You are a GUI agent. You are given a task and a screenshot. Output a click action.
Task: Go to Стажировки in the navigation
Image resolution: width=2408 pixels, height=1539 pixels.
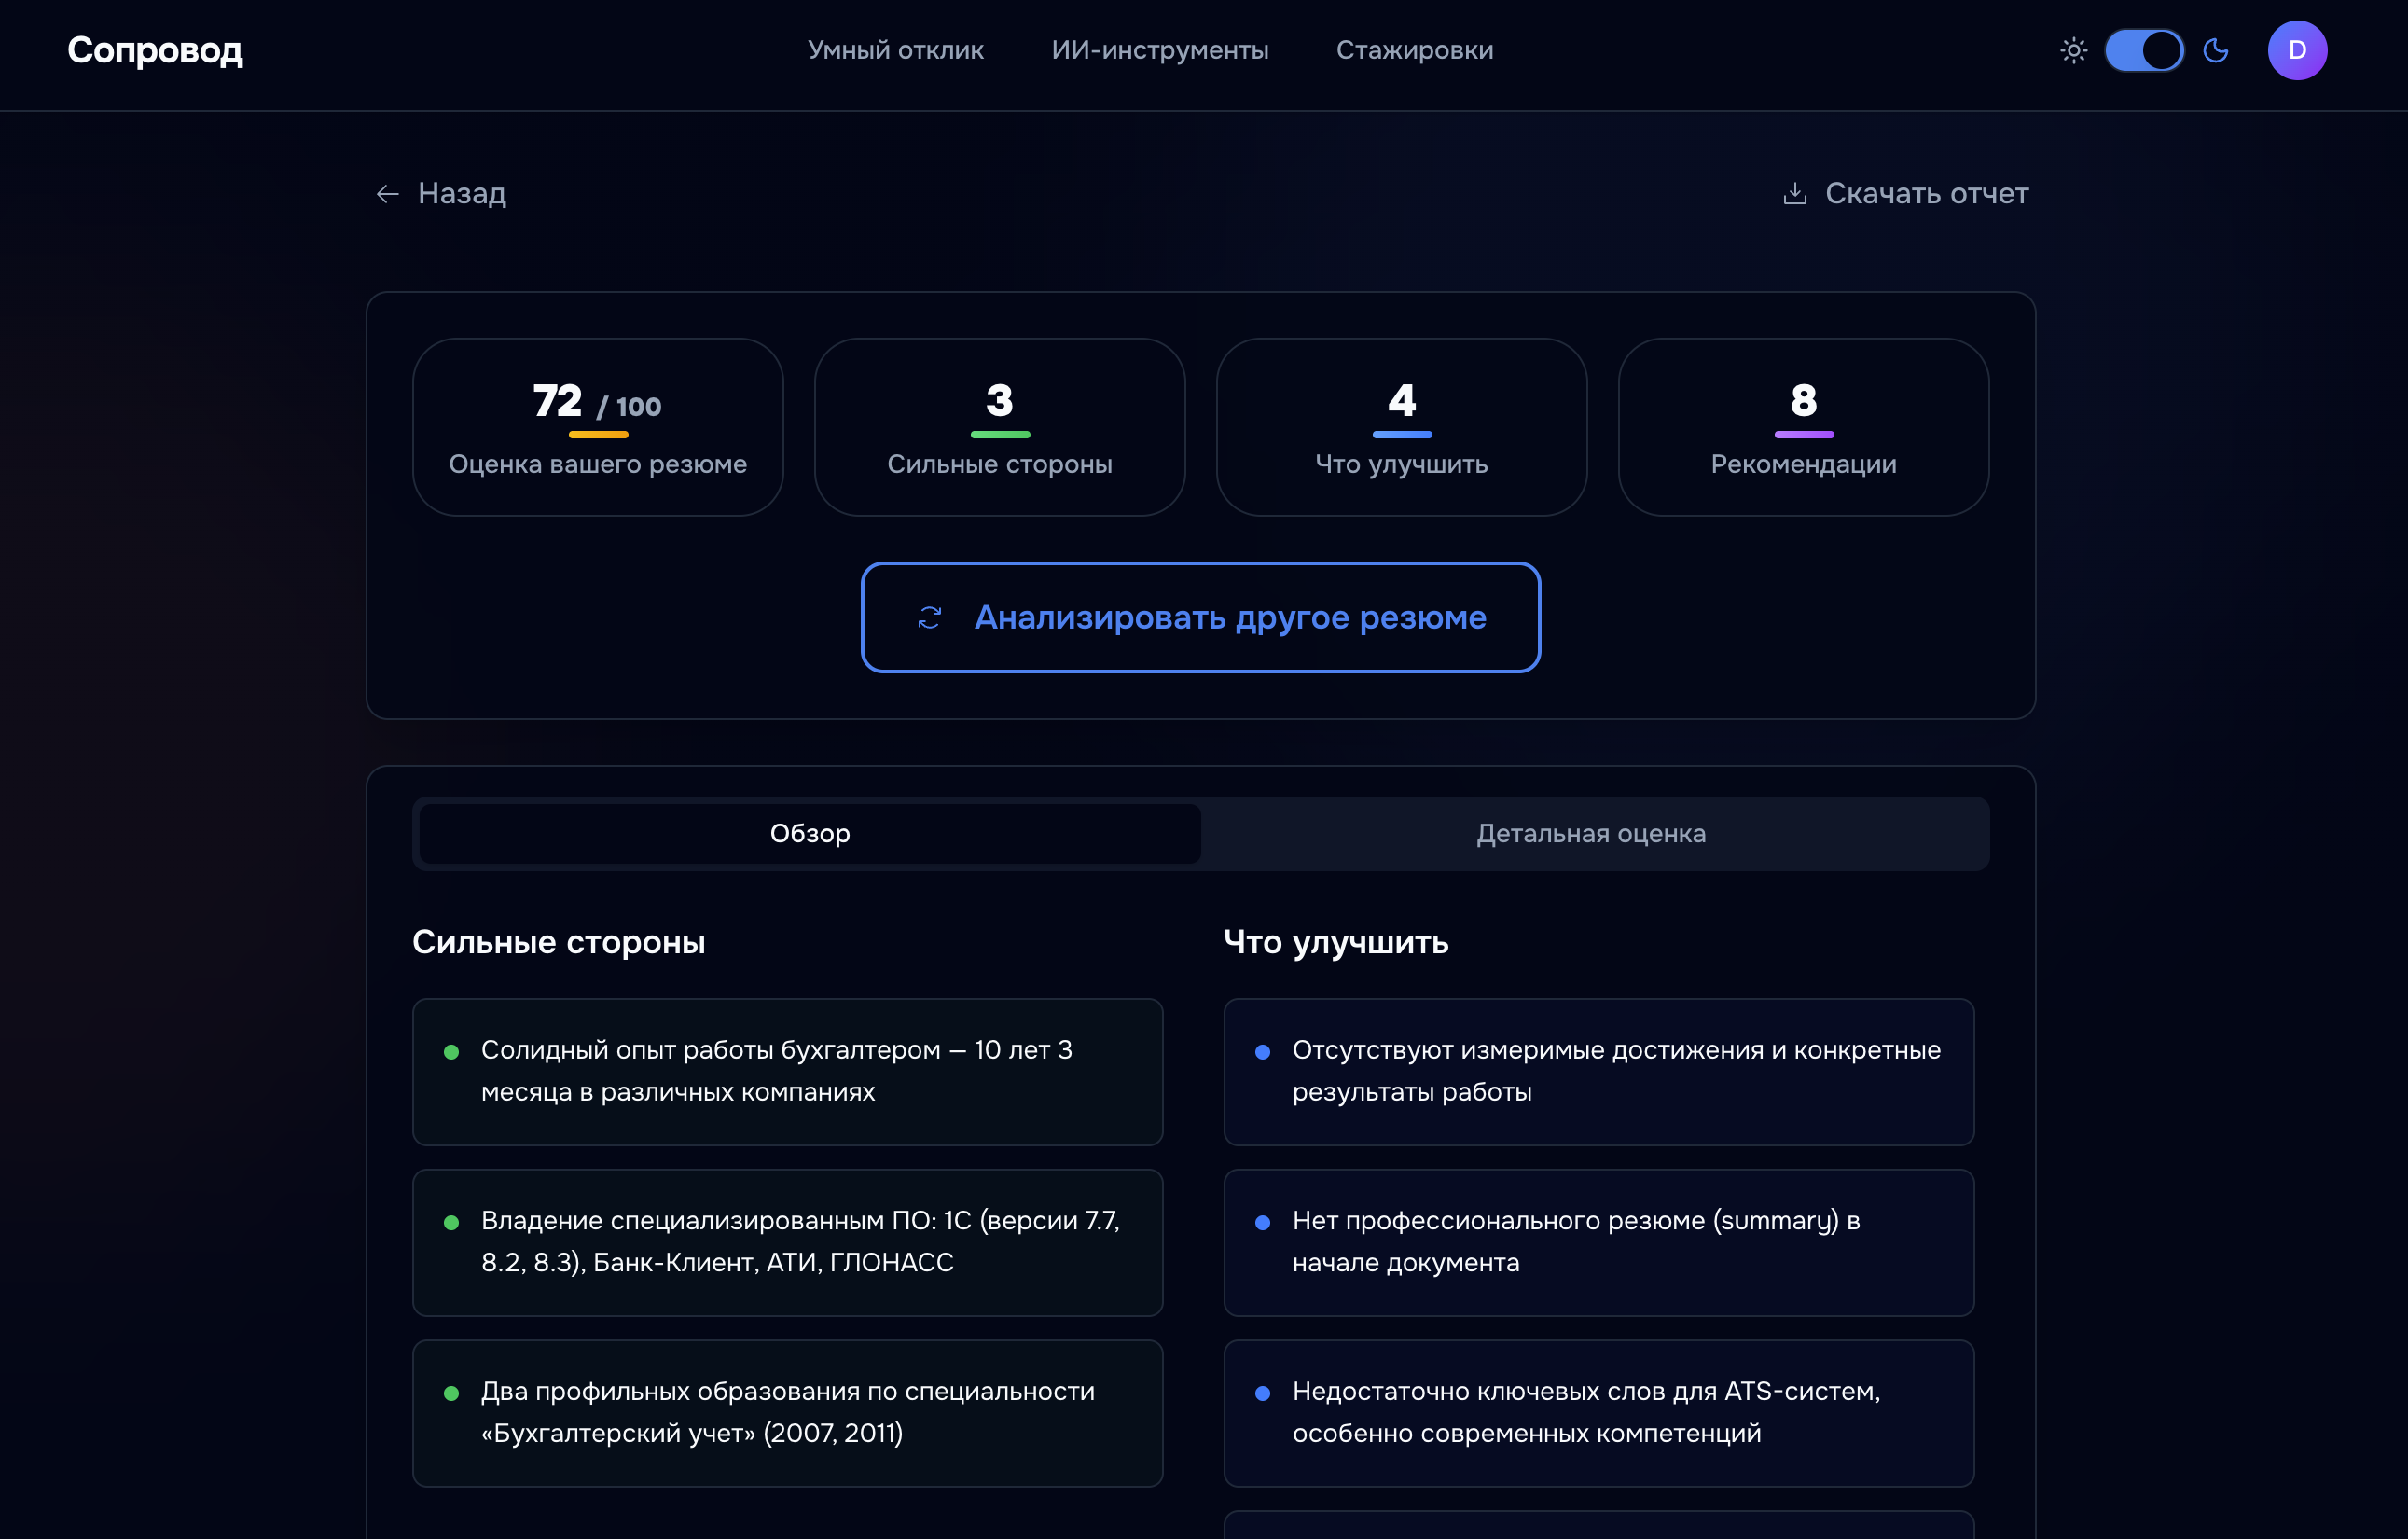1415,50
